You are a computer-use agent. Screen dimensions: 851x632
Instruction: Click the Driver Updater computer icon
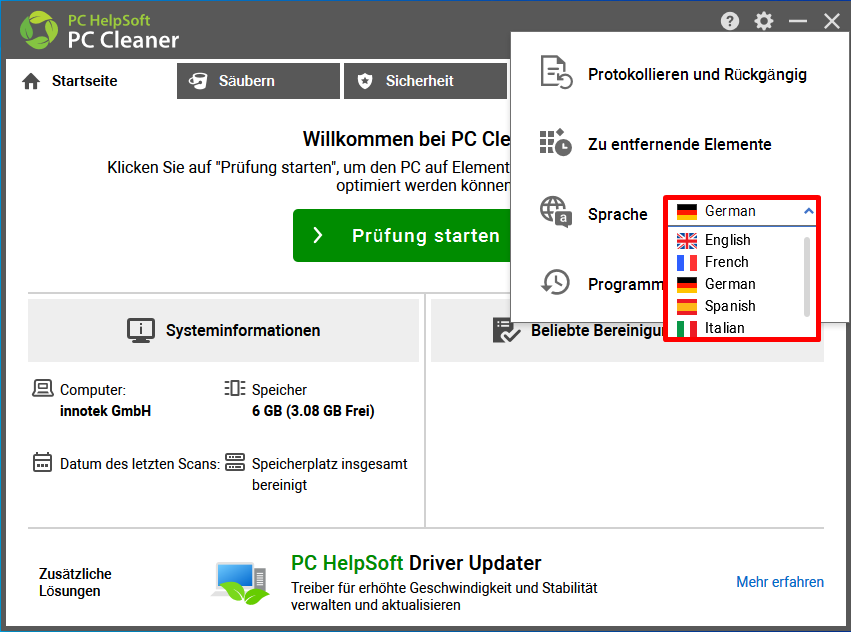click(240, 583)
